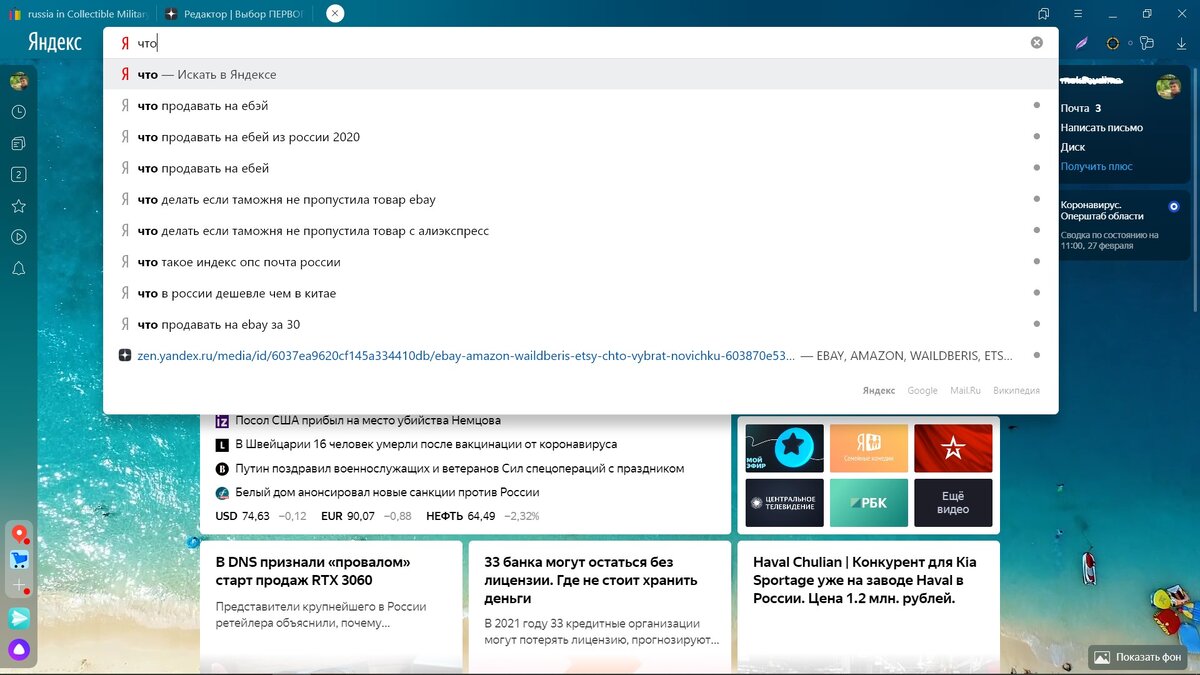Close the current tab with the round X
The height and width of the screenshot is (675, 1200).
(335, 14)
